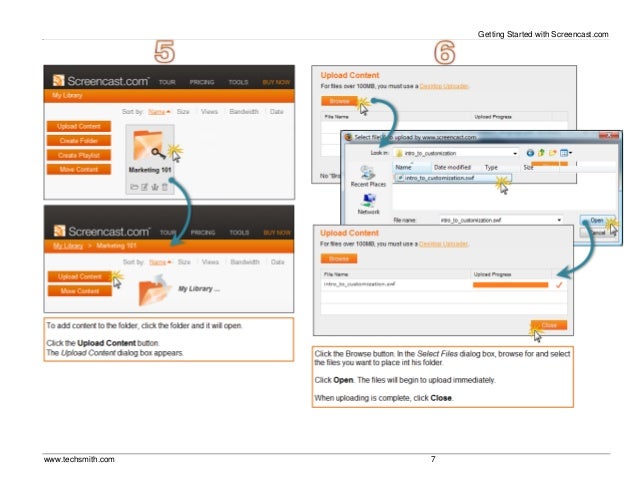Click the File name input field in the file dialog
Screen dimensions: 638x493
(x=501, y=220)
